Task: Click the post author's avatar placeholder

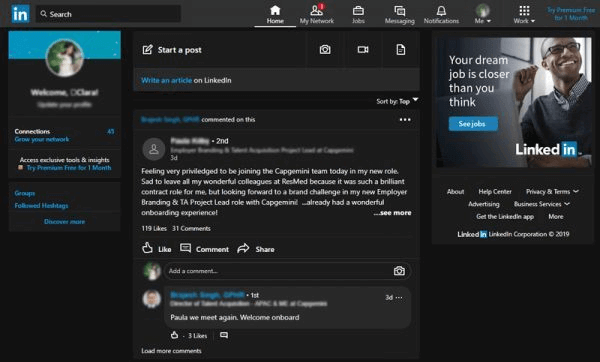Action: point(154,149)
